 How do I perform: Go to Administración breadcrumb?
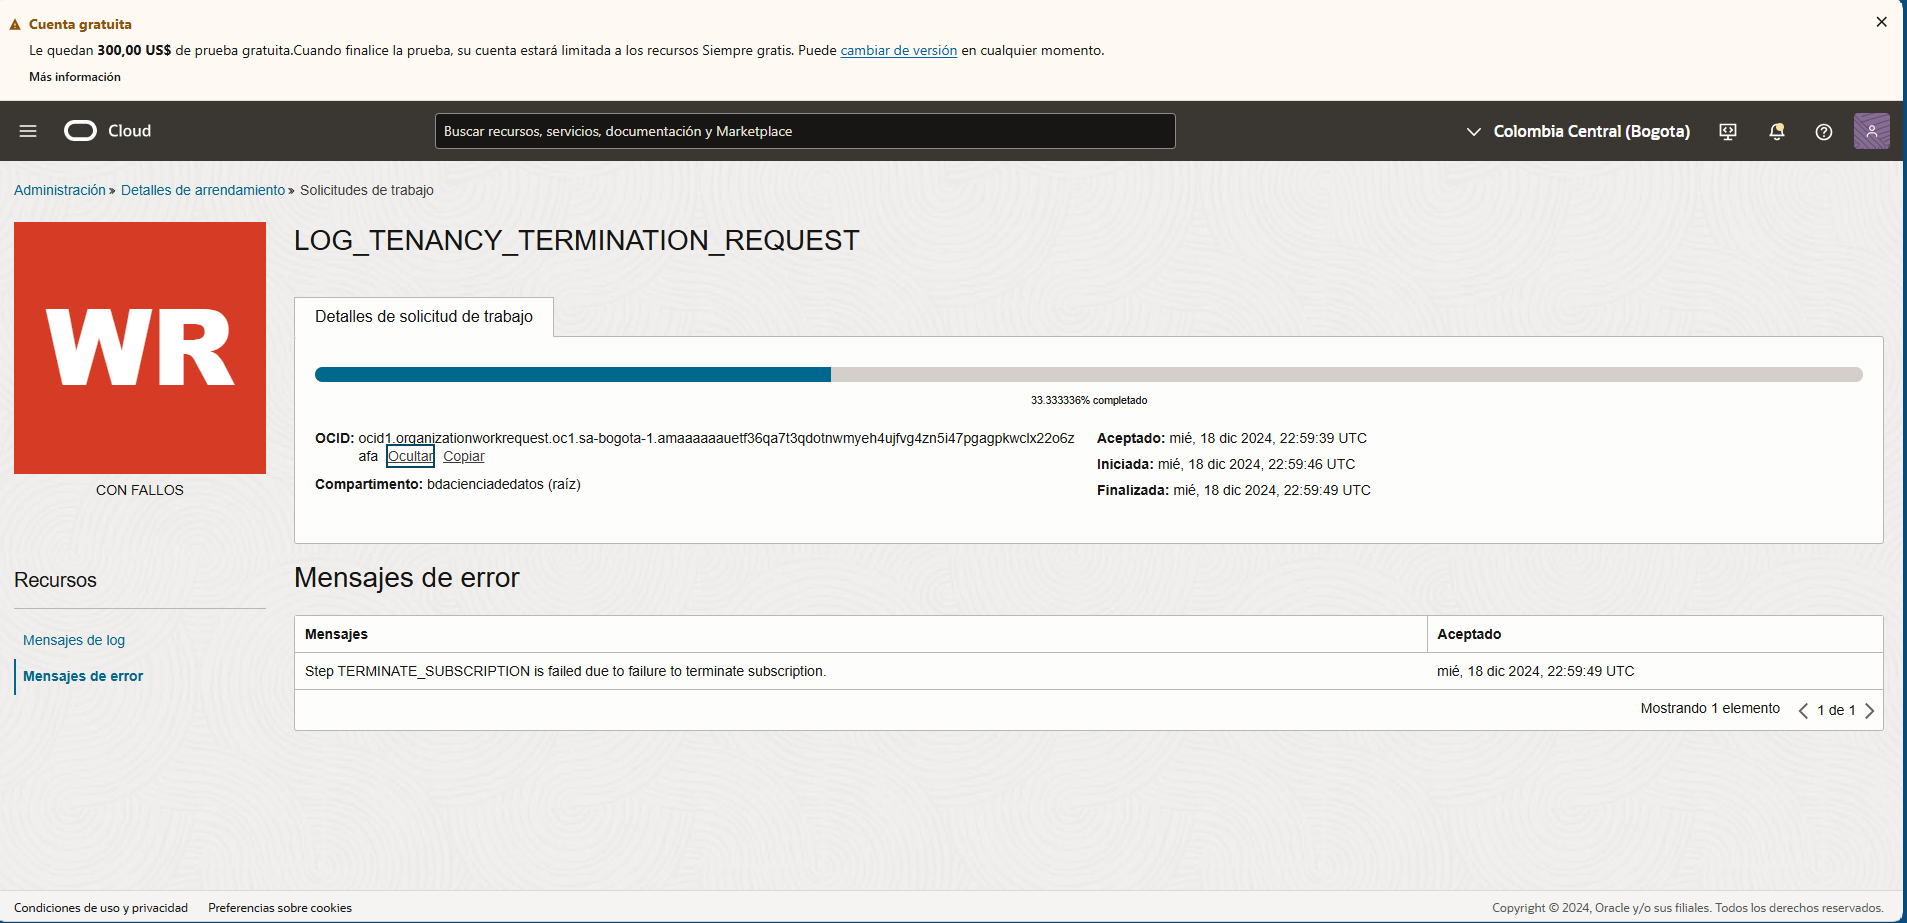coord(60,190)
